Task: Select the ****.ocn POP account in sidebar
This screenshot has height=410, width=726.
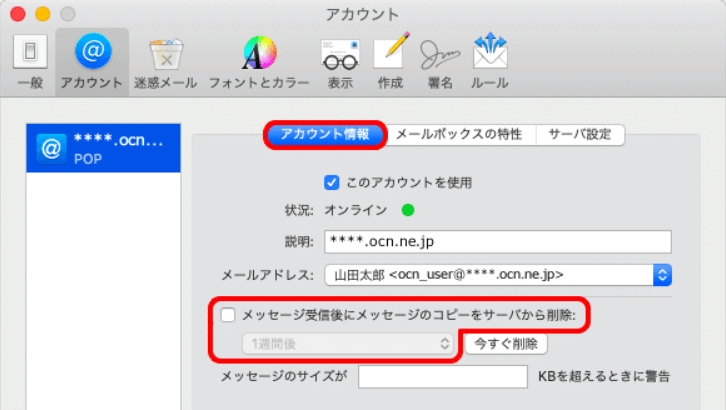Action: coord(103,148)
